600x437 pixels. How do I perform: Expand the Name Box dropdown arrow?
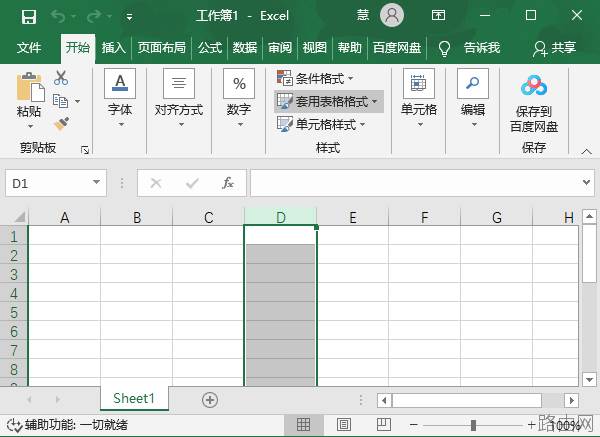tap(96, 182)
